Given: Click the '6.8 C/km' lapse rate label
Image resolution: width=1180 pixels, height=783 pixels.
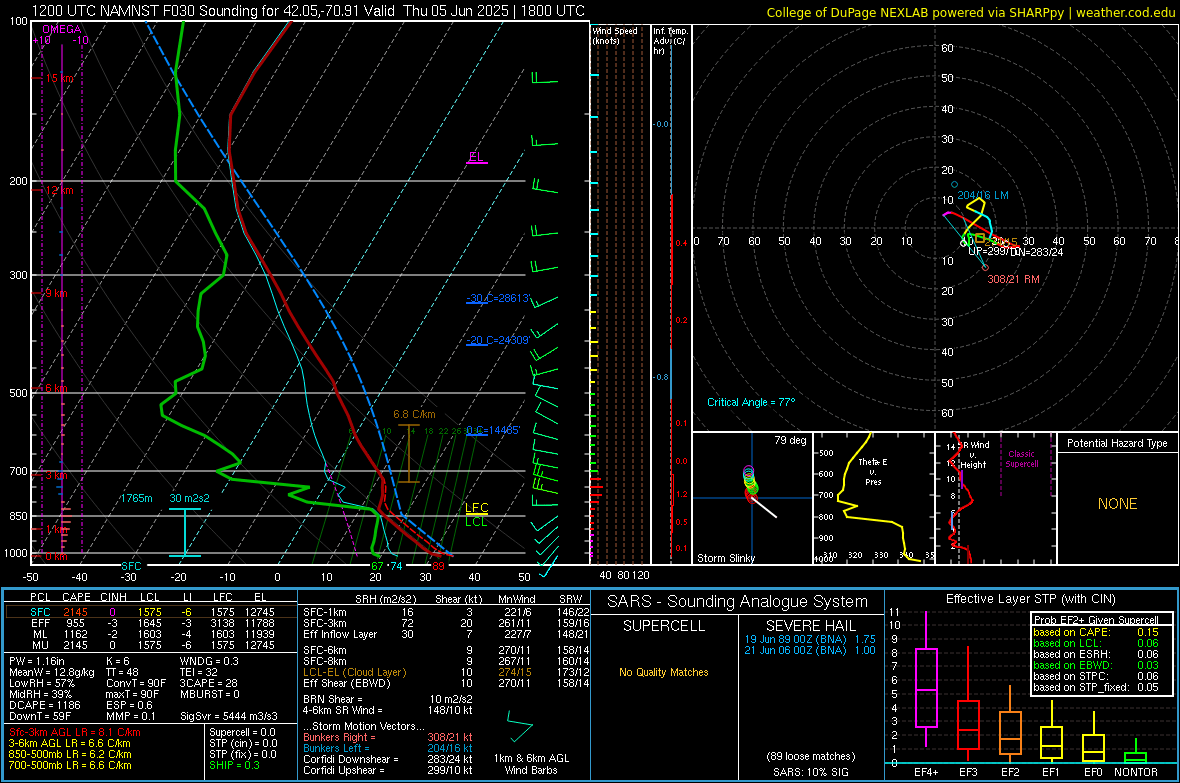Looking at the screenshot, I should coord(414,414).
